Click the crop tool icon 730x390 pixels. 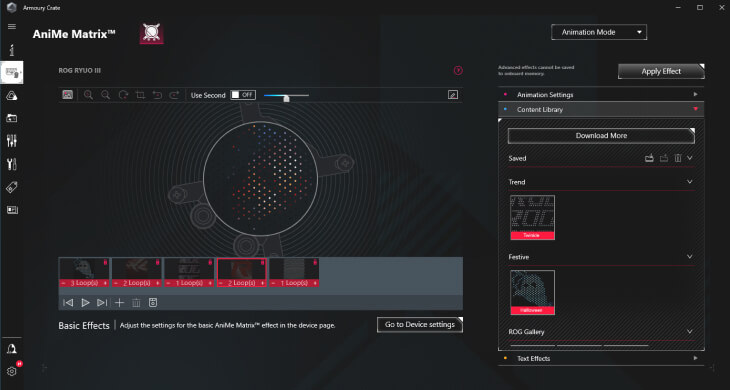pyautogui.click(x=140, y=95)
